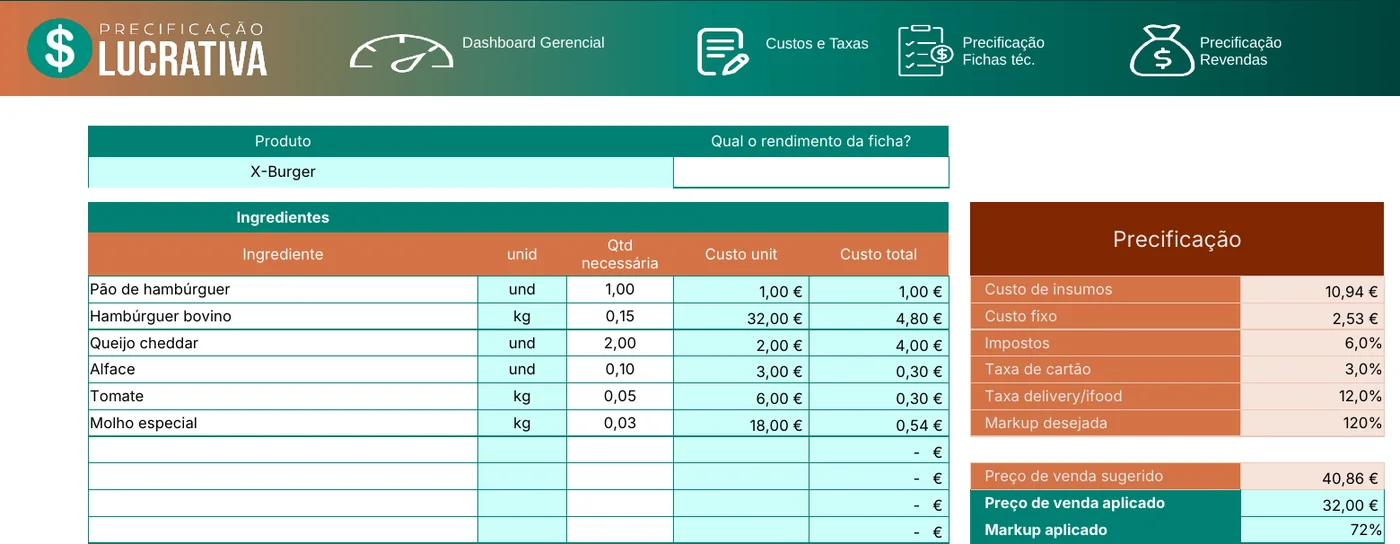Click the money bag Revendas icon
The height and width of the screenshot is (544, 1400).
1162,51
